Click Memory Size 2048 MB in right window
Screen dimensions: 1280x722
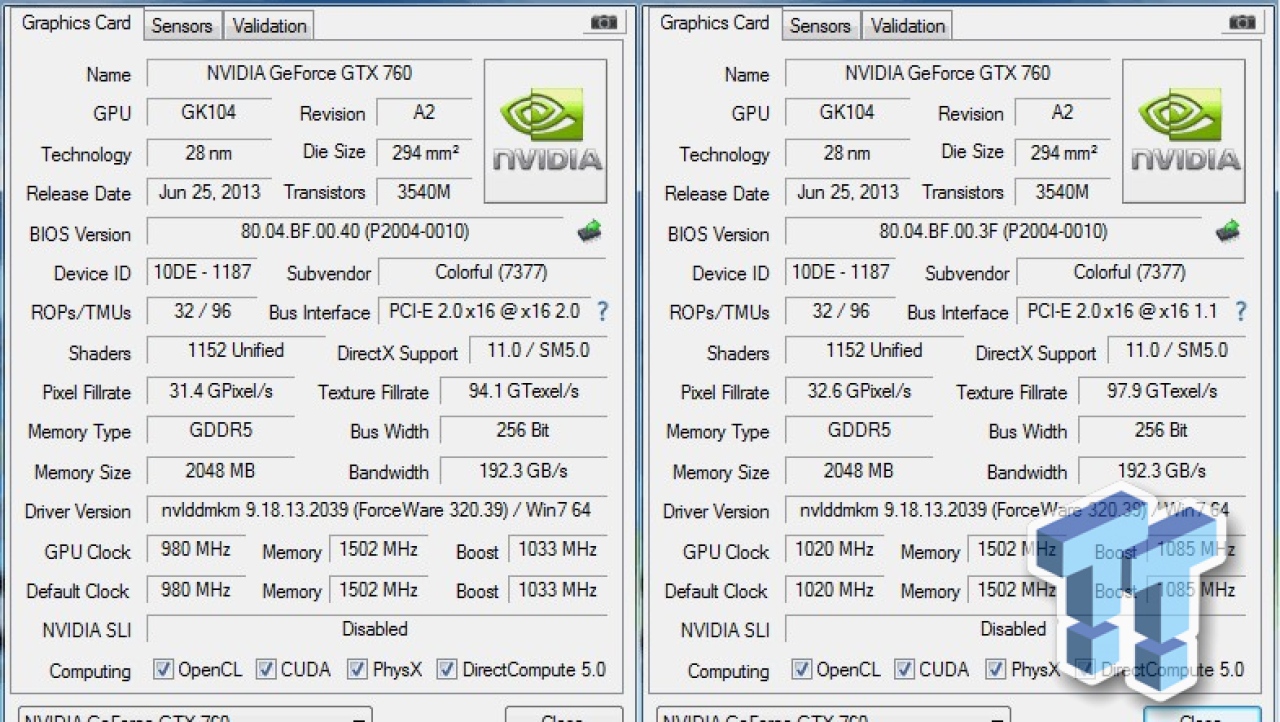[859, 470]
